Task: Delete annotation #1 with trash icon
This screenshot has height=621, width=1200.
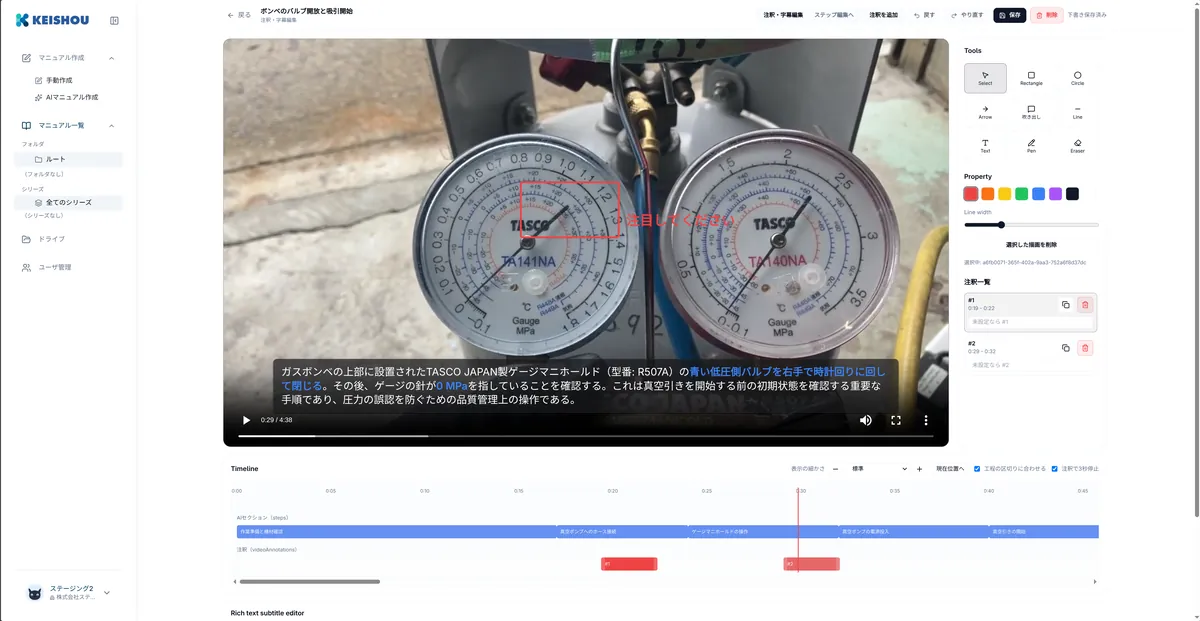Action: coord(1085,305)
